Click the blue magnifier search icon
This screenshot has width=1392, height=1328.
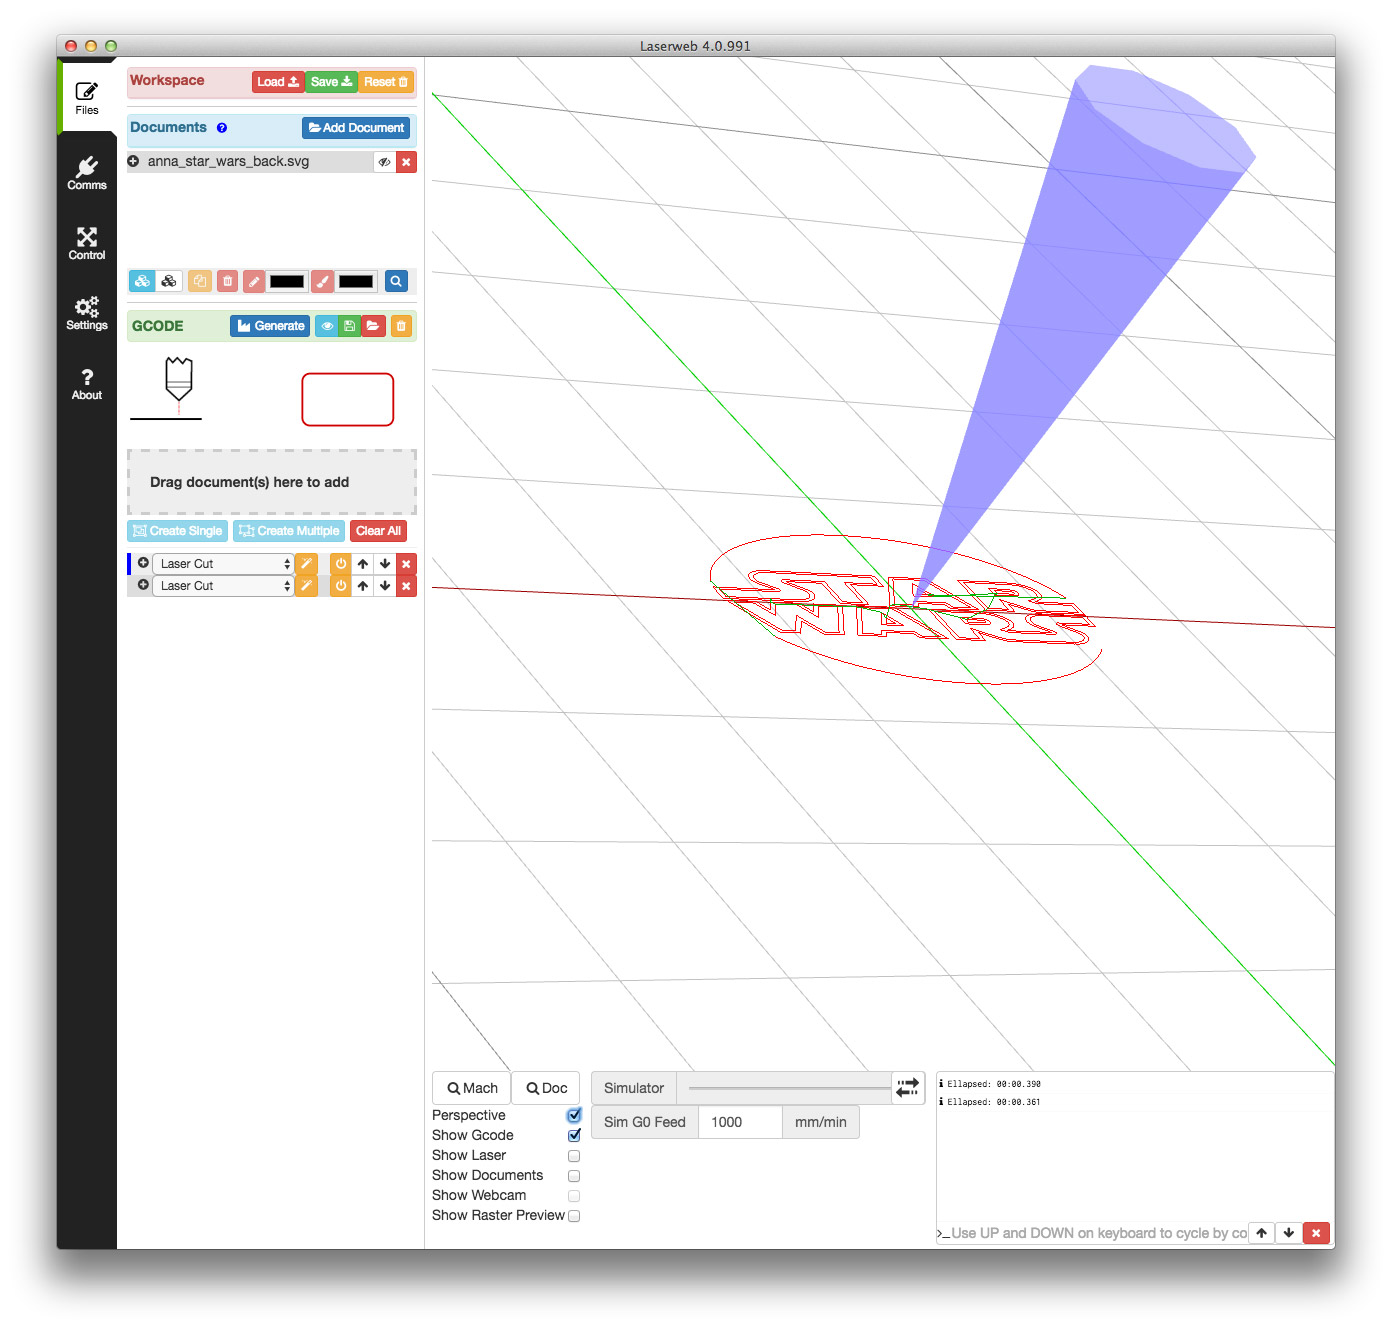click(396, 281)
